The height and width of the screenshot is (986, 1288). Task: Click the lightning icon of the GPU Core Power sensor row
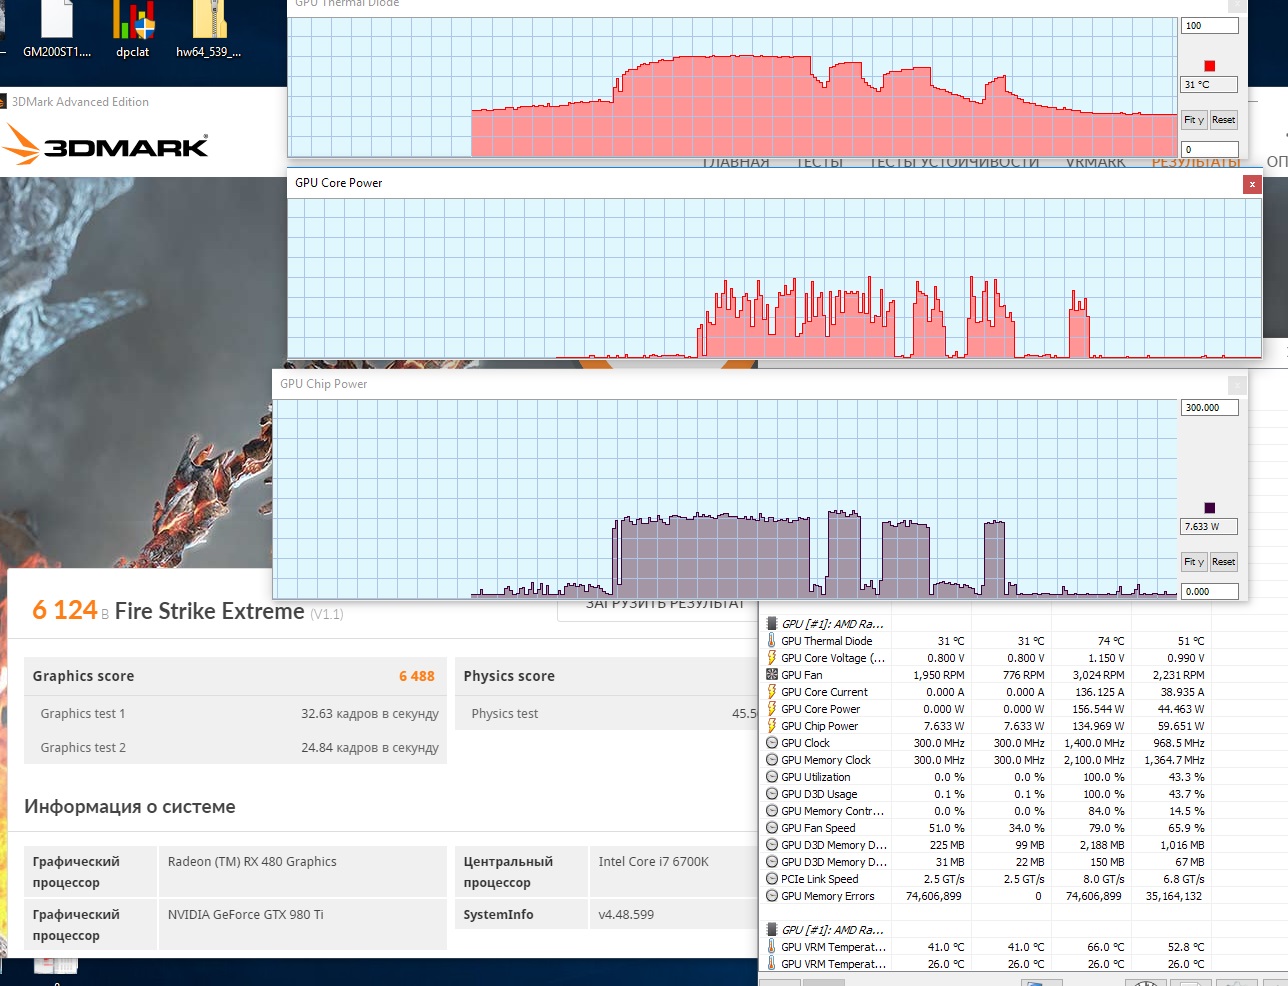(x=771, y=709)
